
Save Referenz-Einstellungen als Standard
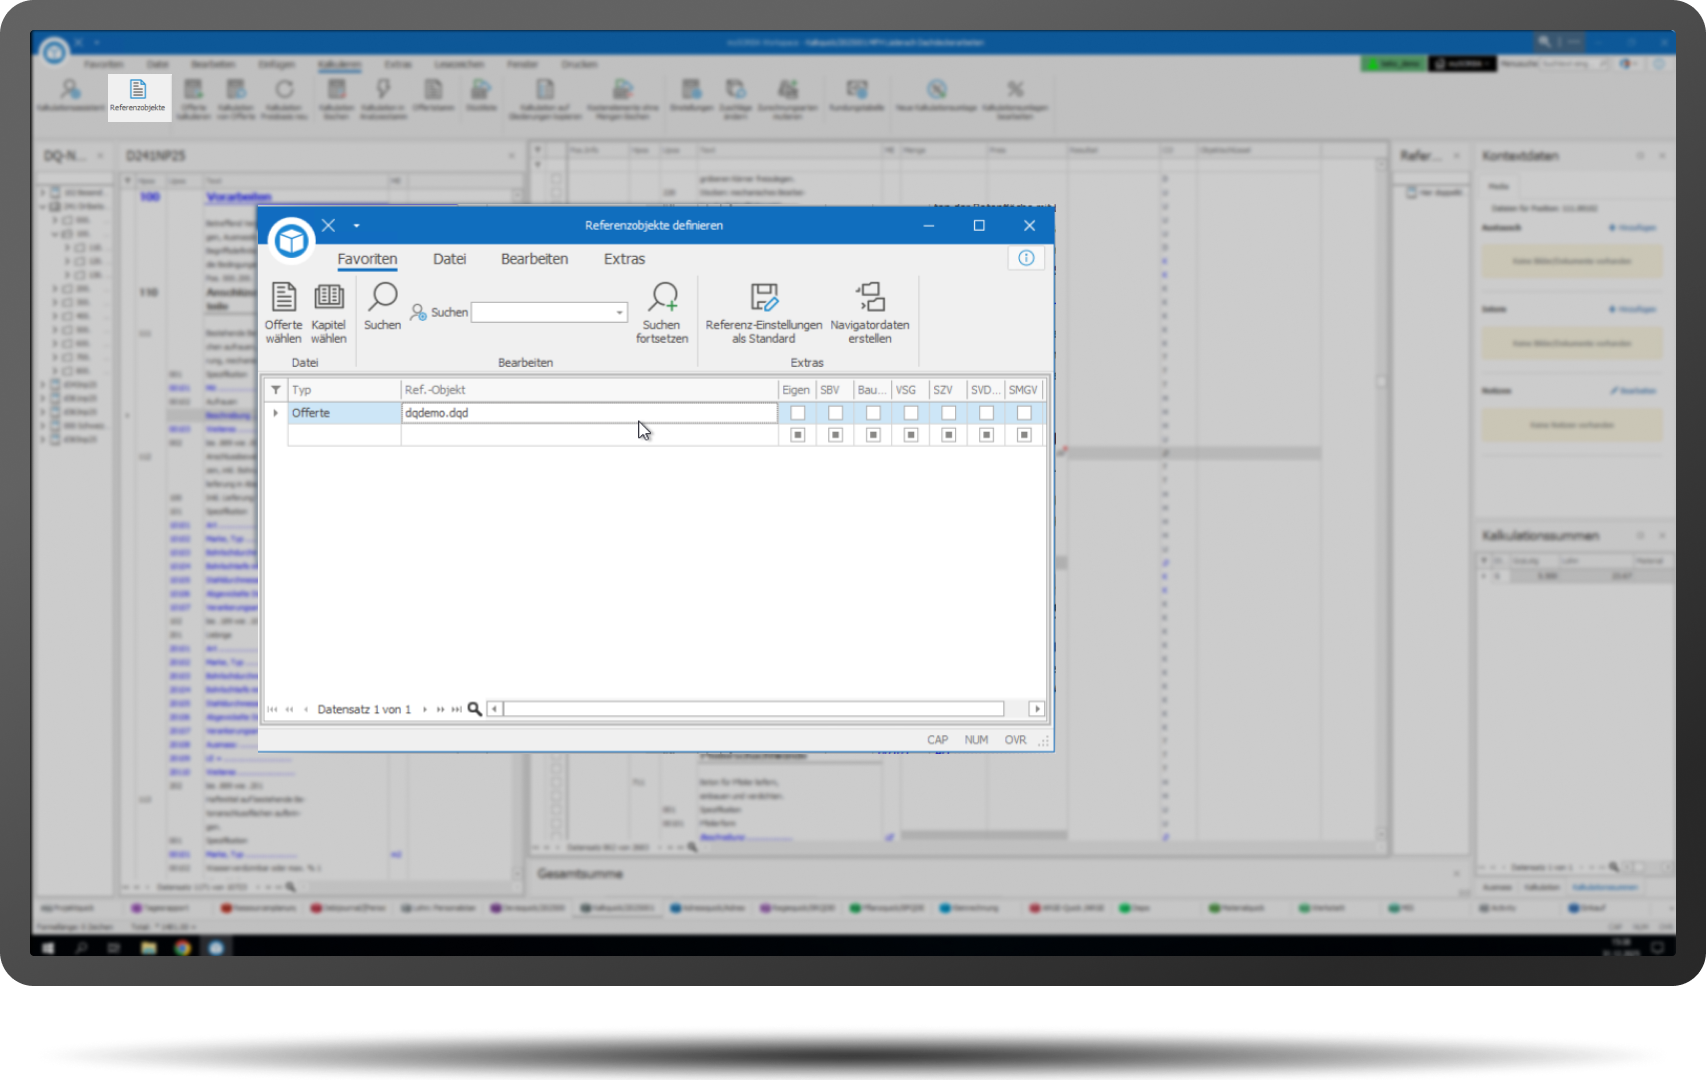(764, 298)
